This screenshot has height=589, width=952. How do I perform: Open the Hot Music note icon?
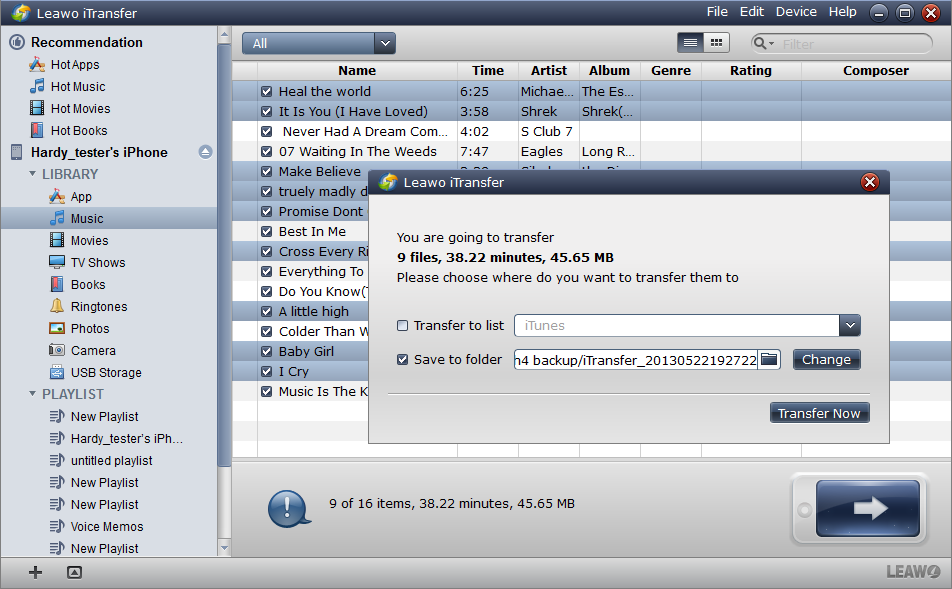click(x=37, y=86)
